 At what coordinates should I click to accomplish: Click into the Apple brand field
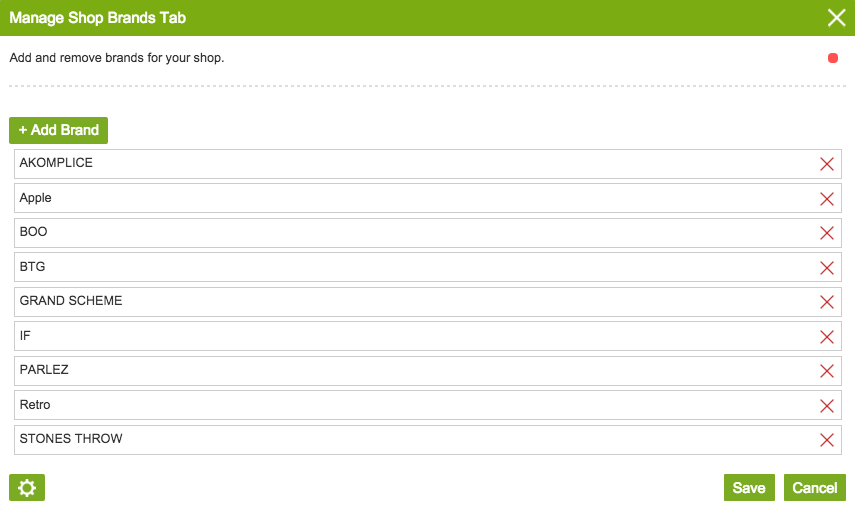click(x=400, y=199)
